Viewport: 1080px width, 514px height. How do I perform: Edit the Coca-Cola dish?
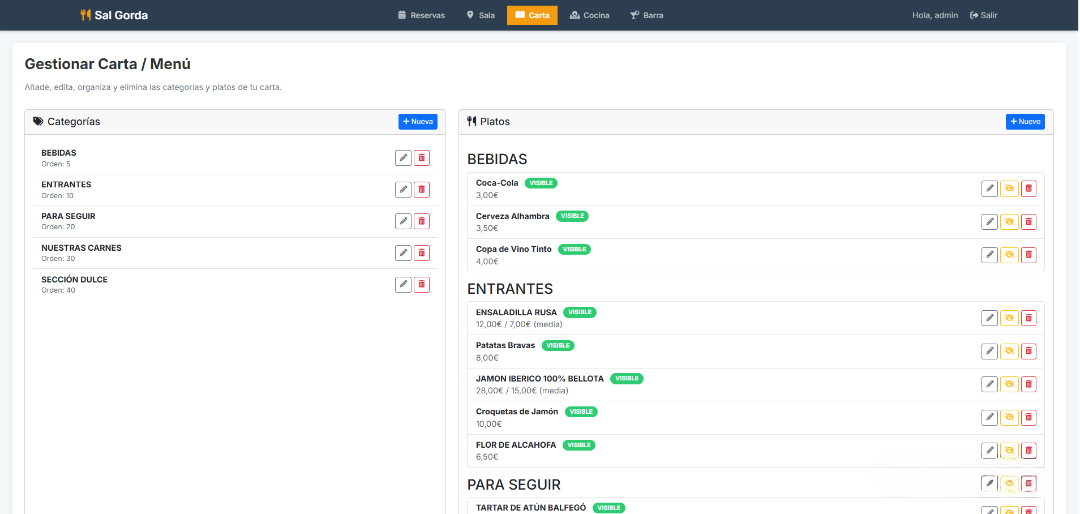coord(989,188)
